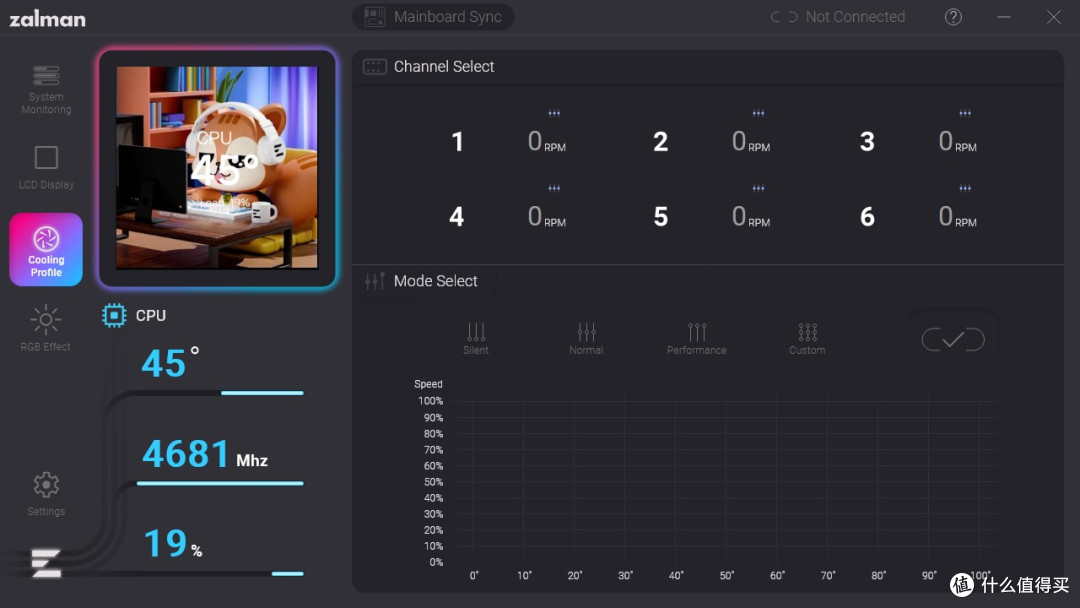The image size is (1080, 608).
Task: Select fan channel 4
Action: (456, 217)
